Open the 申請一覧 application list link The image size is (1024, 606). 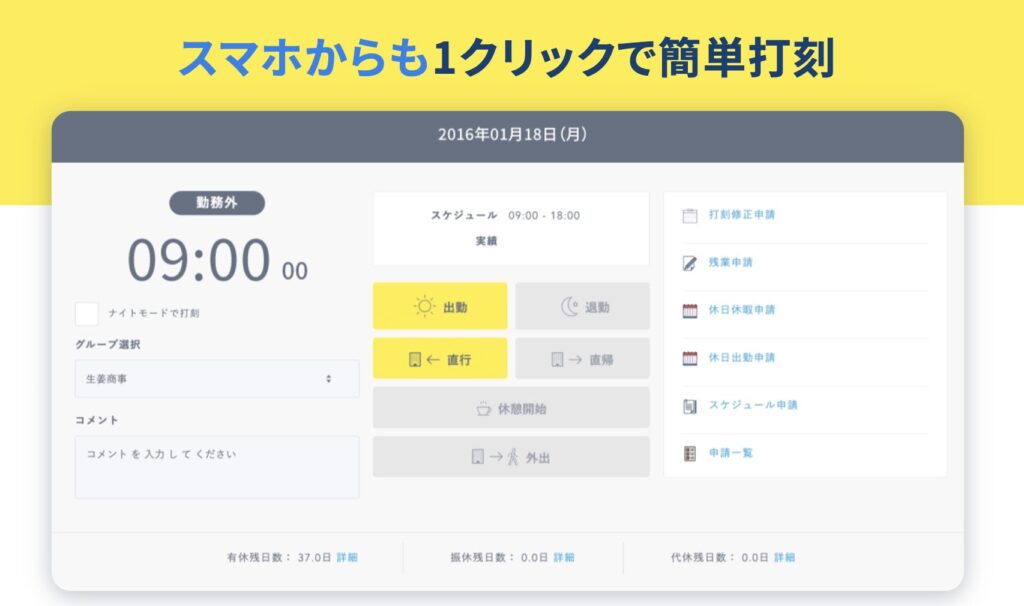731,453
